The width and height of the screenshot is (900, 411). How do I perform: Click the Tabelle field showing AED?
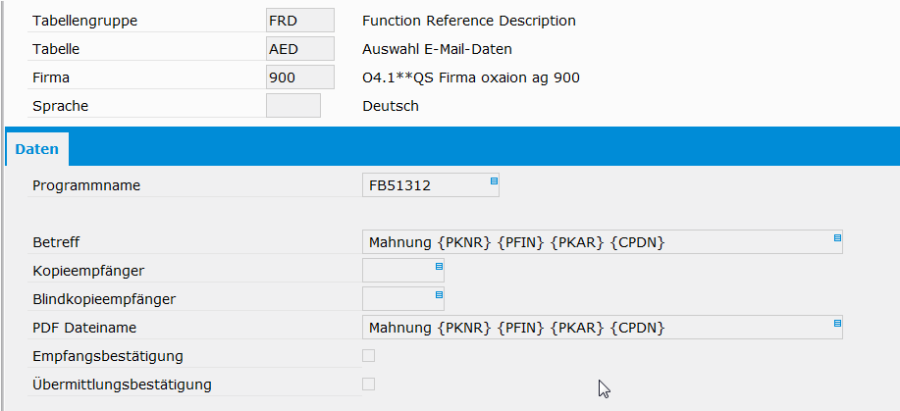300,49
